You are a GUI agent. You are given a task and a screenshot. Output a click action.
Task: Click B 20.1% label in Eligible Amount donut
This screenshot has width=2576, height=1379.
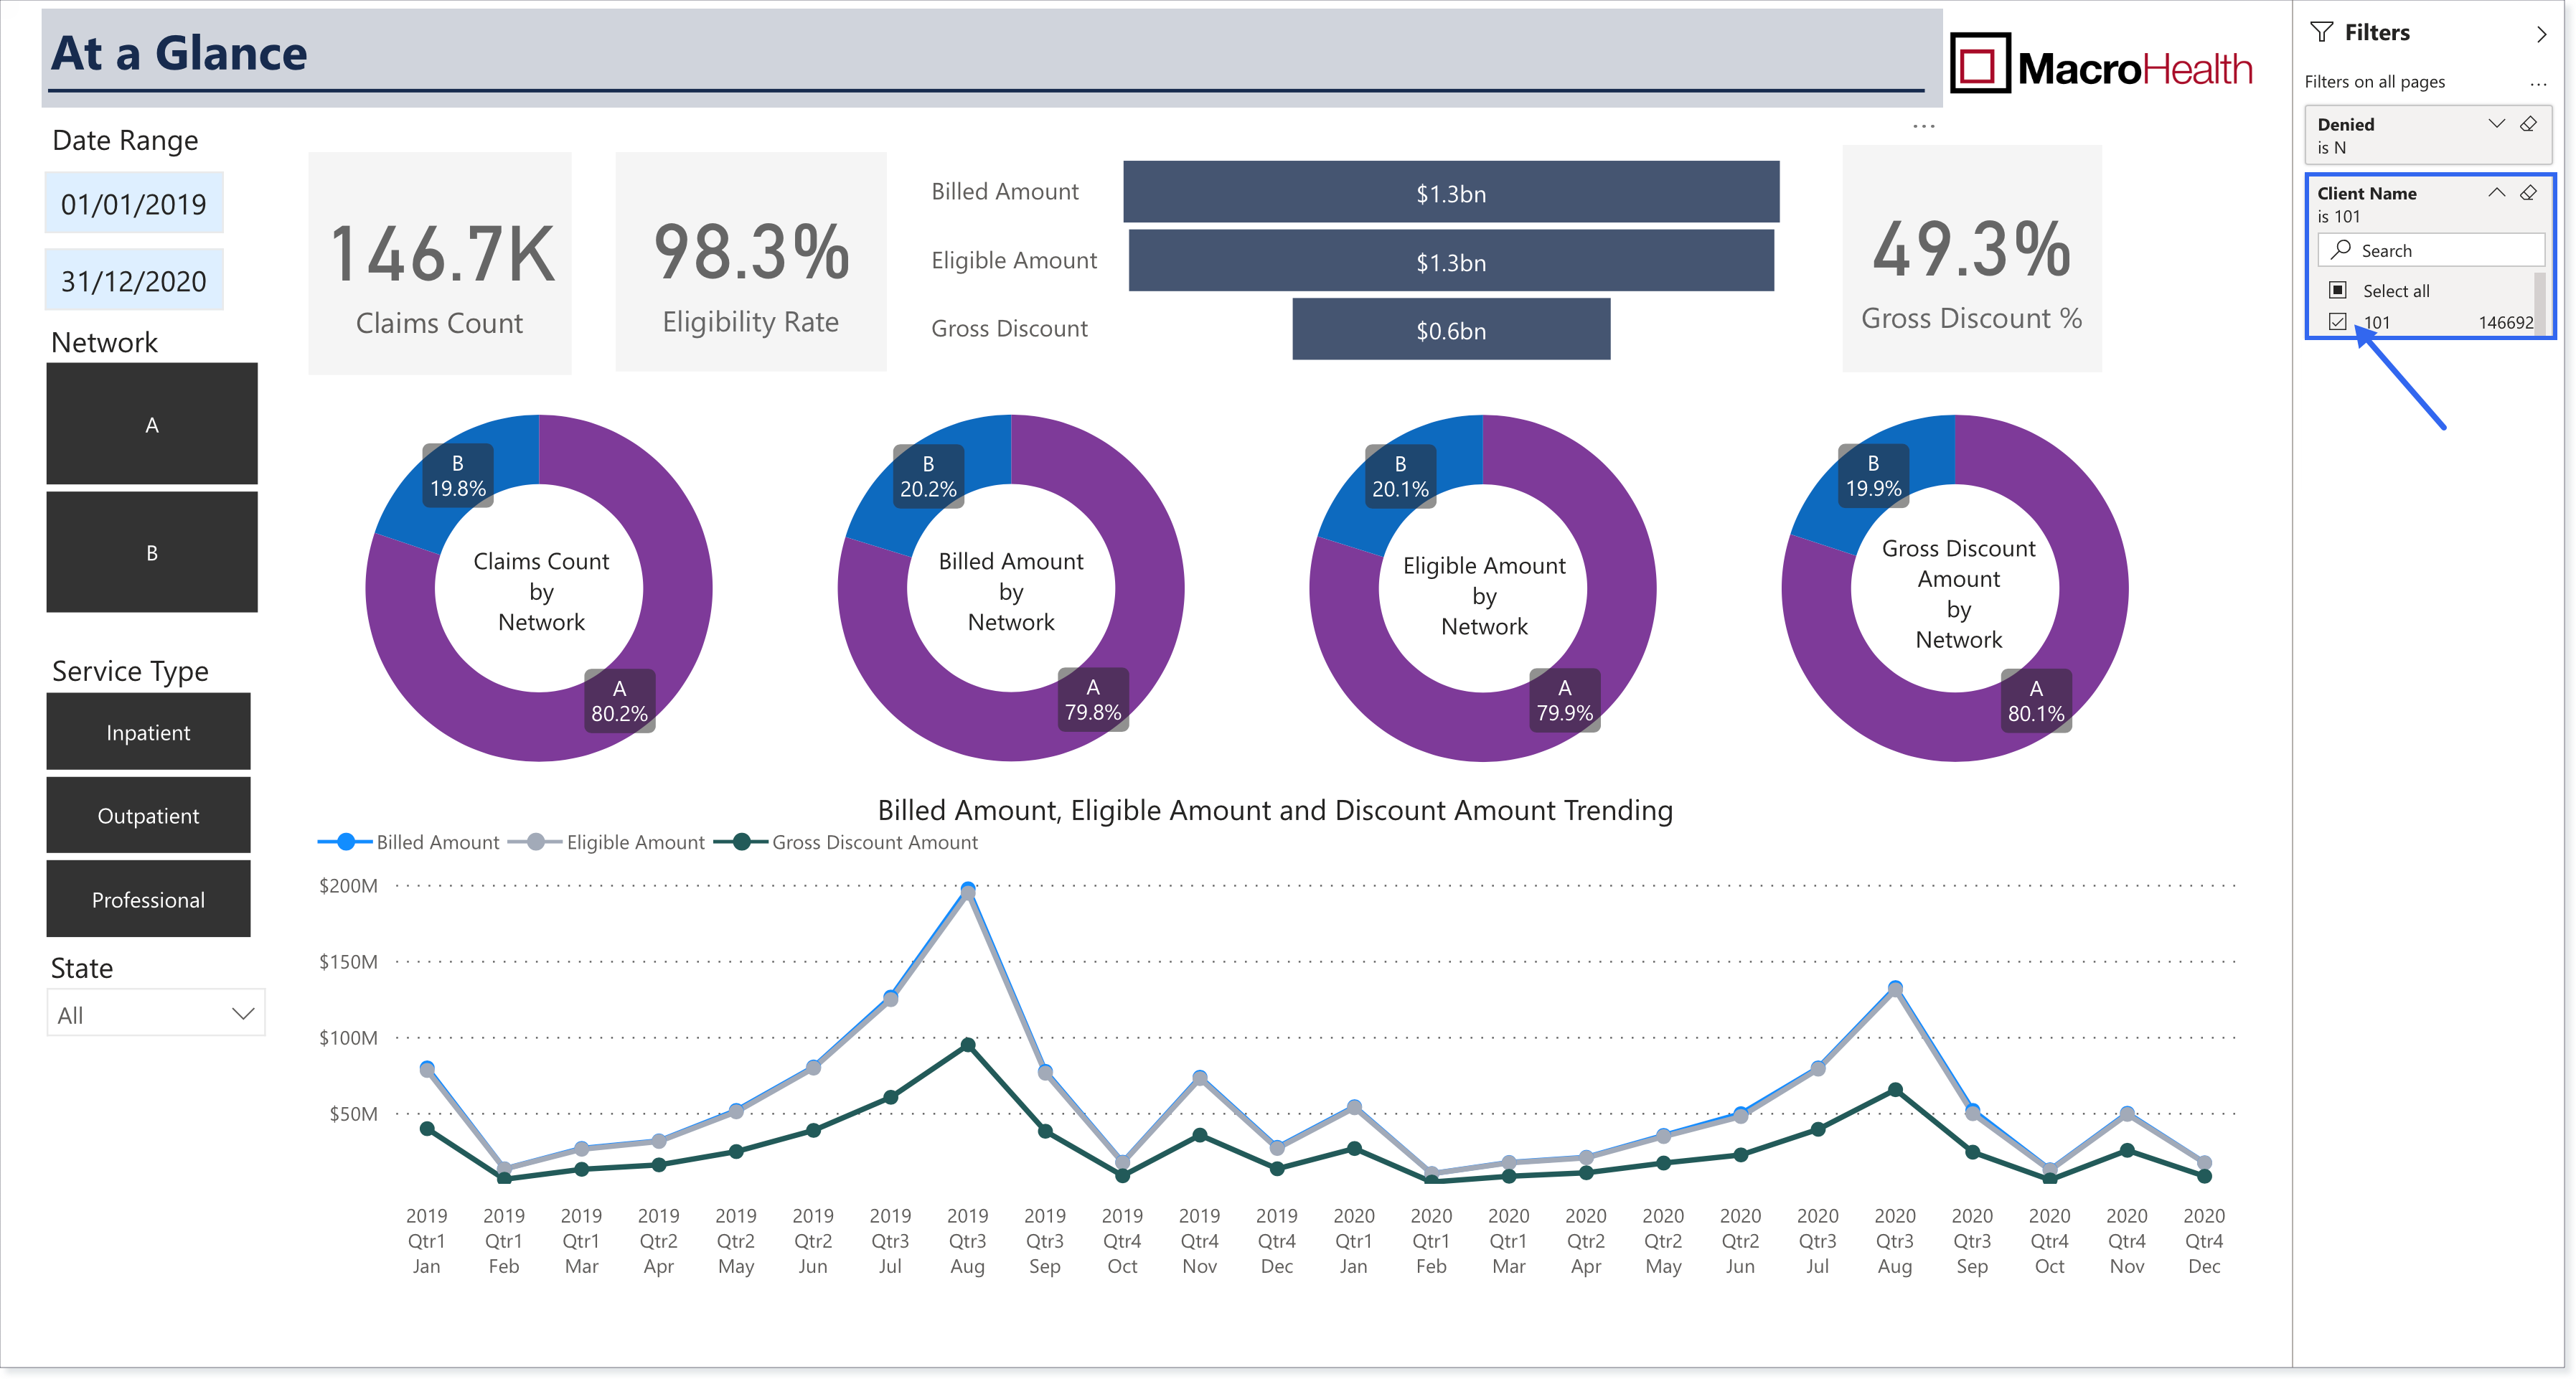1401,476
